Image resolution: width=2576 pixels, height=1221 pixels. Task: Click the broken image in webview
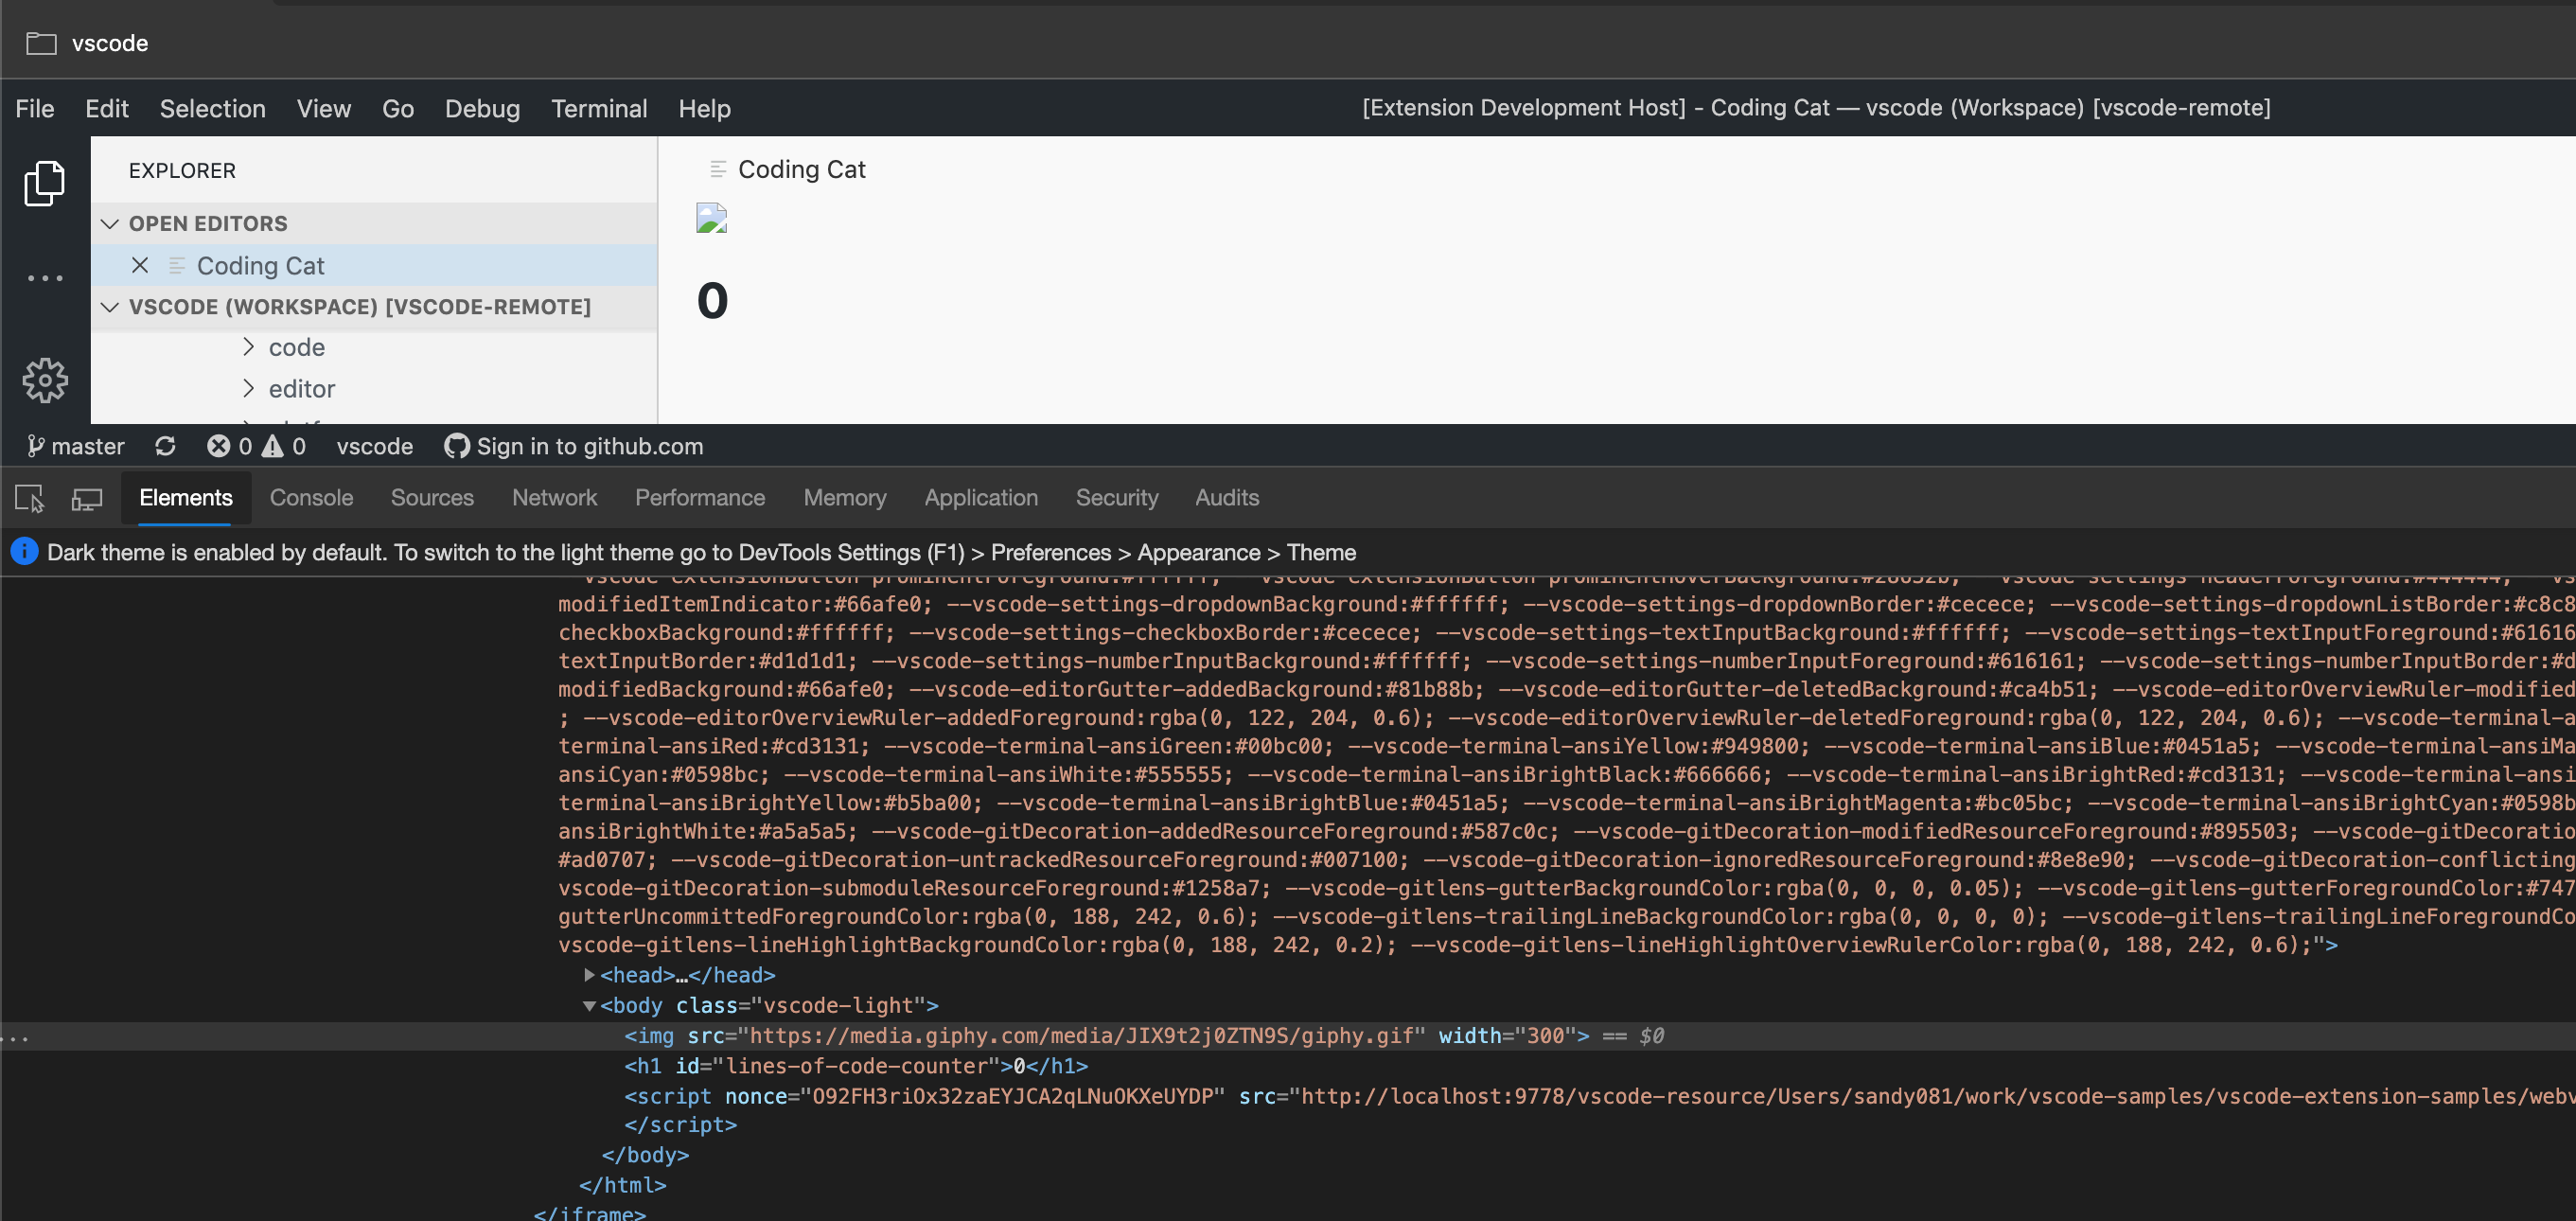(x=711, y=218)
